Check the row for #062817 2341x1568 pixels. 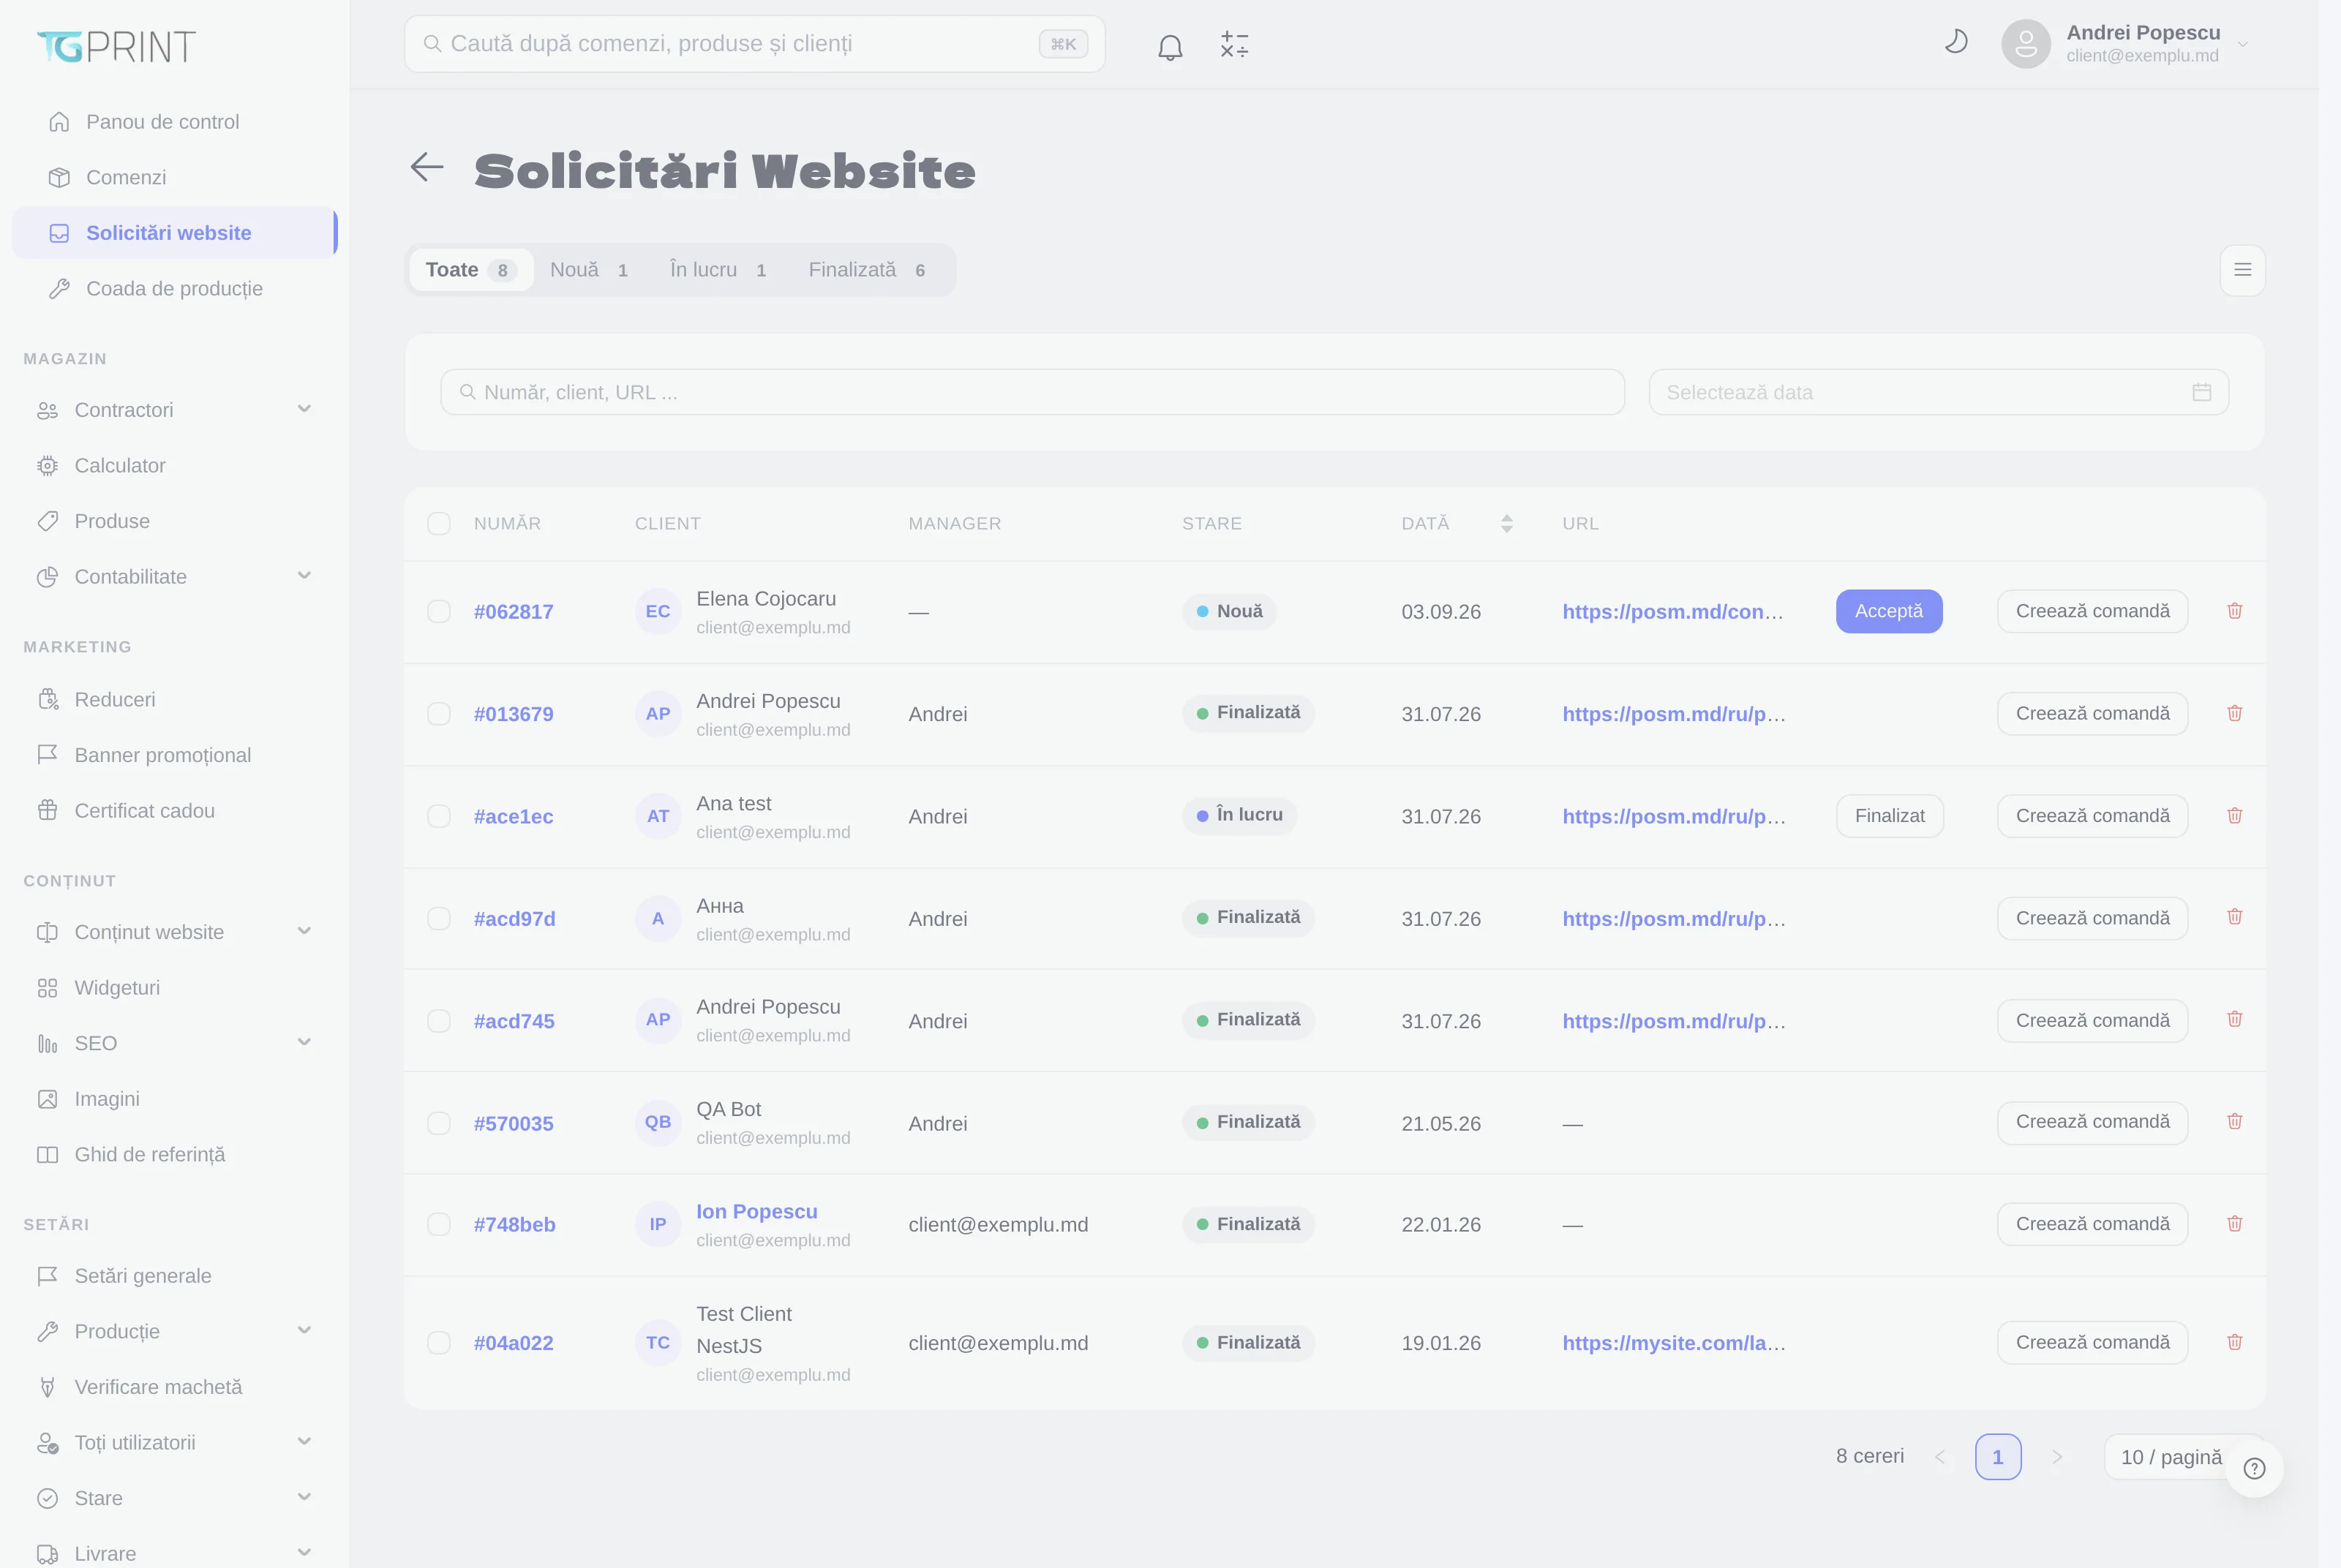pos(439,611)
